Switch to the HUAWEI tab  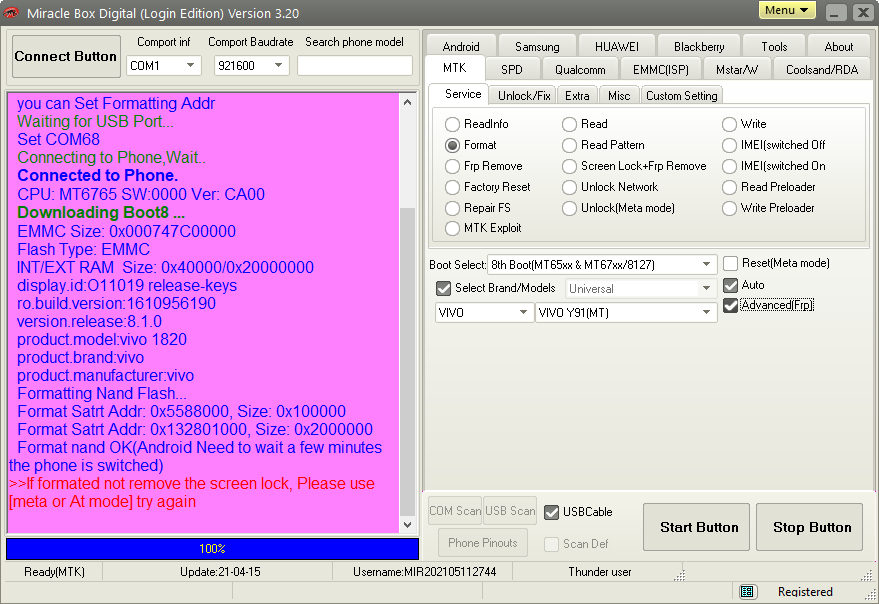click(617, 47)
